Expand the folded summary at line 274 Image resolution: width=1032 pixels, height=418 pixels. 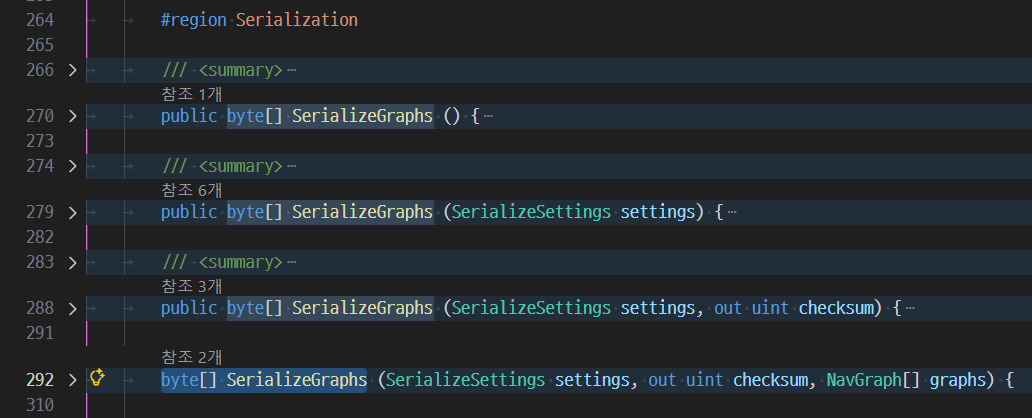coord(71,166)
